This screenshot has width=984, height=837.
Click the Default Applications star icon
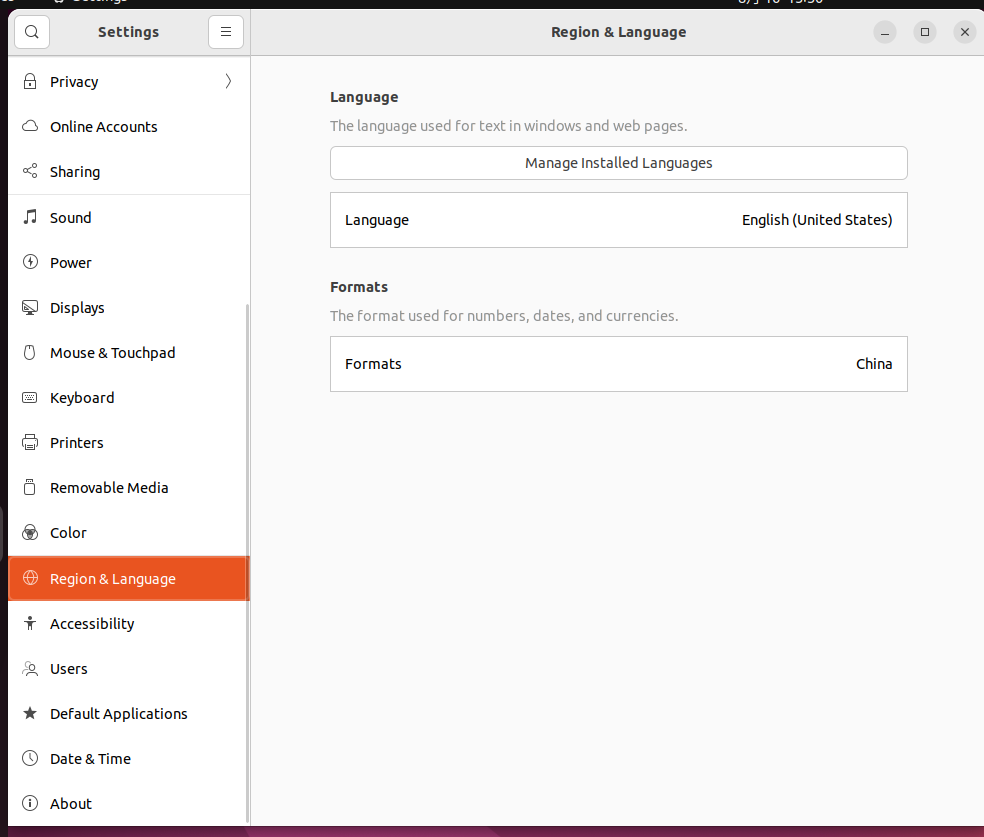pyautogui.click(x=30, y=714)
